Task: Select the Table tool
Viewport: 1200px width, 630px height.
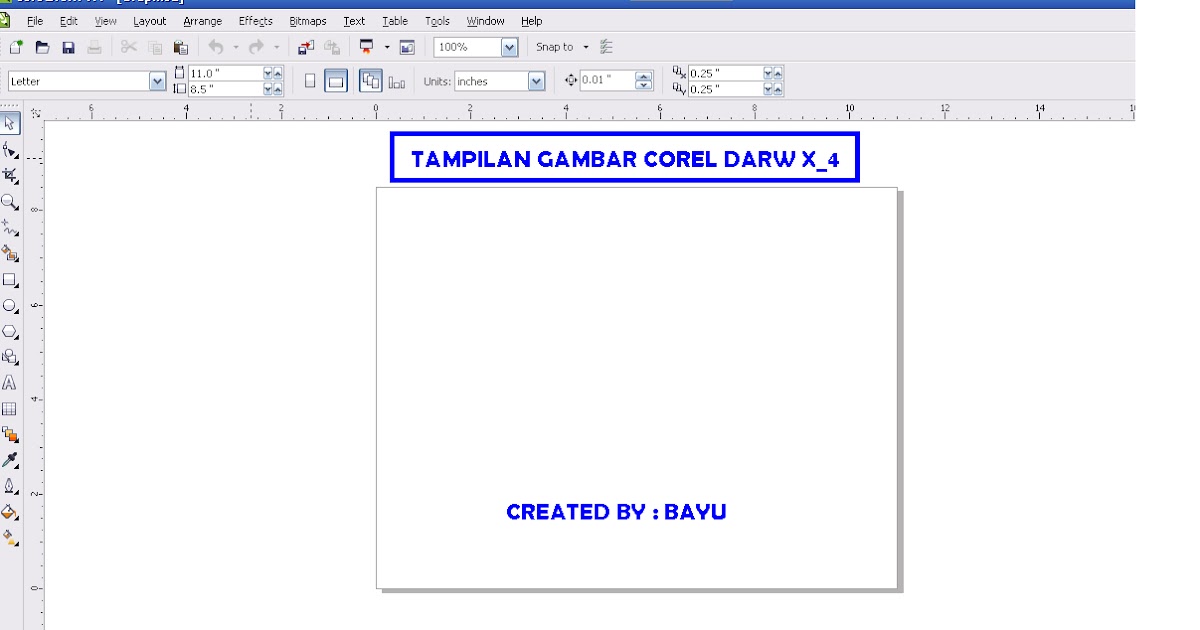Action: 10,409
